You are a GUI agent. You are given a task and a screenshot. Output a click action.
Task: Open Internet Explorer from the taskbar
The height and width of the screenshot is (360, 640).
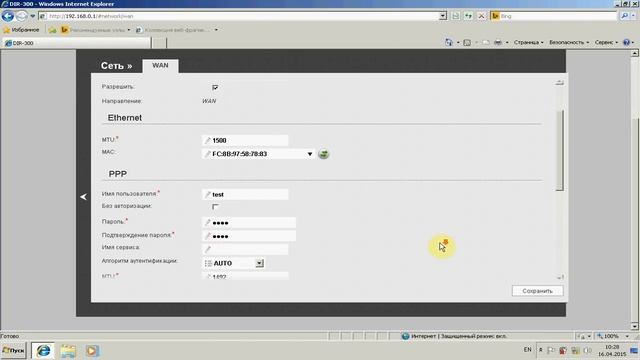tap(43, 351)
